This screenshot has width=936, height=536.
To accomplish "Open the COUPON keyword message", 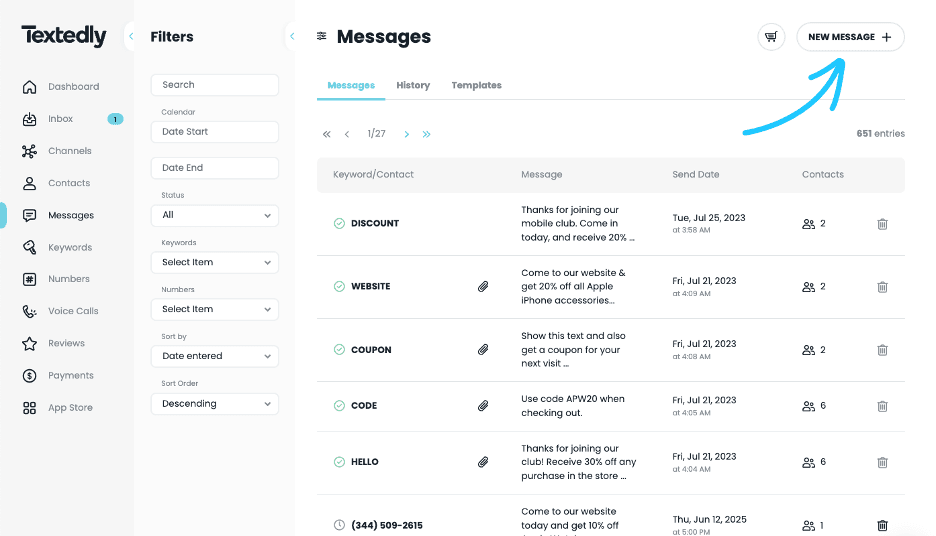I will coord(371,350).
